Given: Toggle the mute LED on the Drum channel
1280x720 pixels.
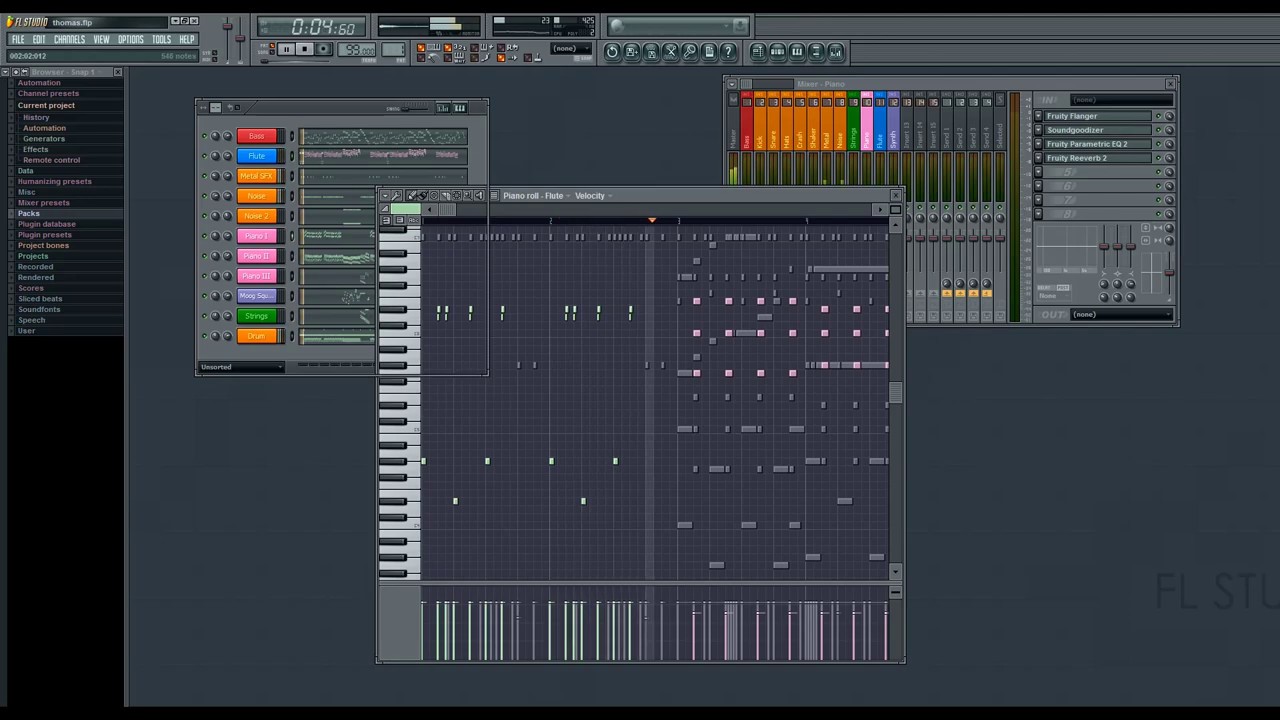Looking at the screenshot, I should point(204,336).
